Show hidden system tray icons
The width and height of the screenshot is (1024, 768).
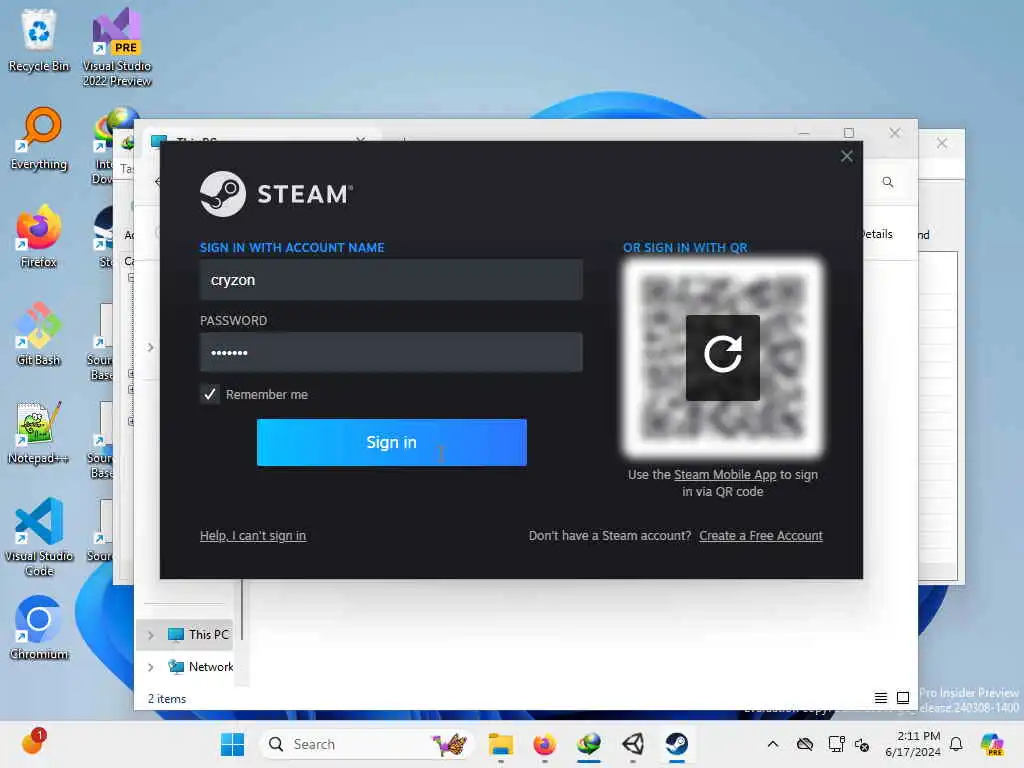[773, 744]
